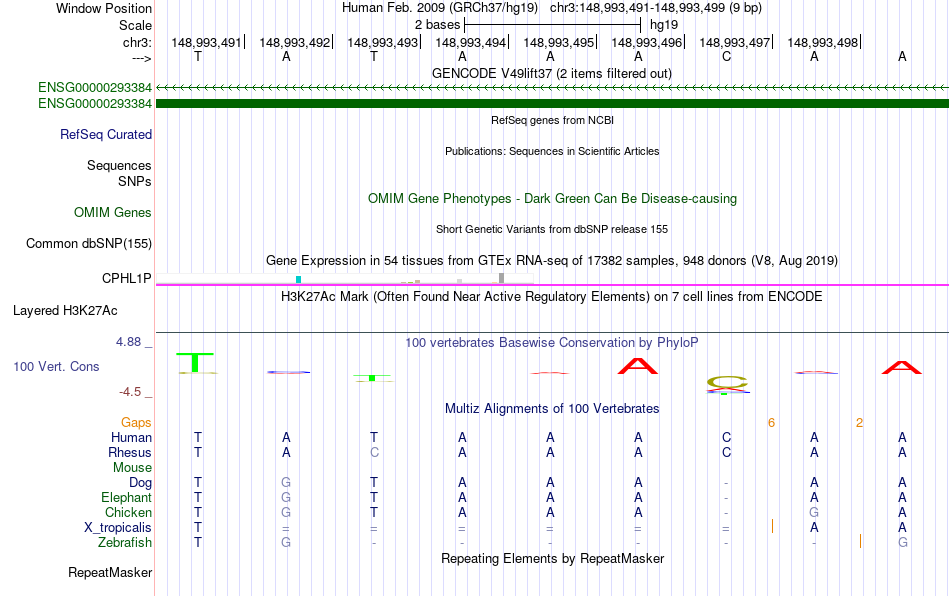950x596 pixels.
Task: Click the gray C in the Rhesus row
Action: pyautogui.click(x=374, y=452)
